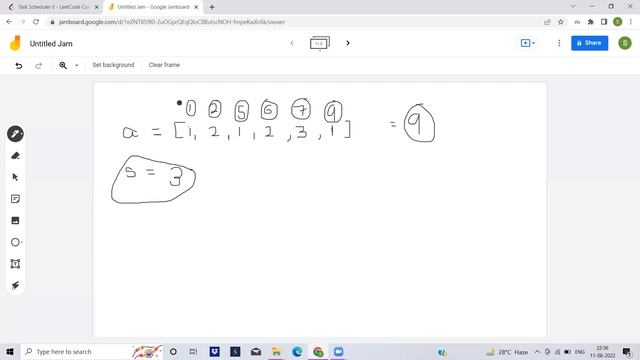Screen dimensions: 640x360
Task: Activate the Laser pointer tool
Action: [x=15, y=285]
